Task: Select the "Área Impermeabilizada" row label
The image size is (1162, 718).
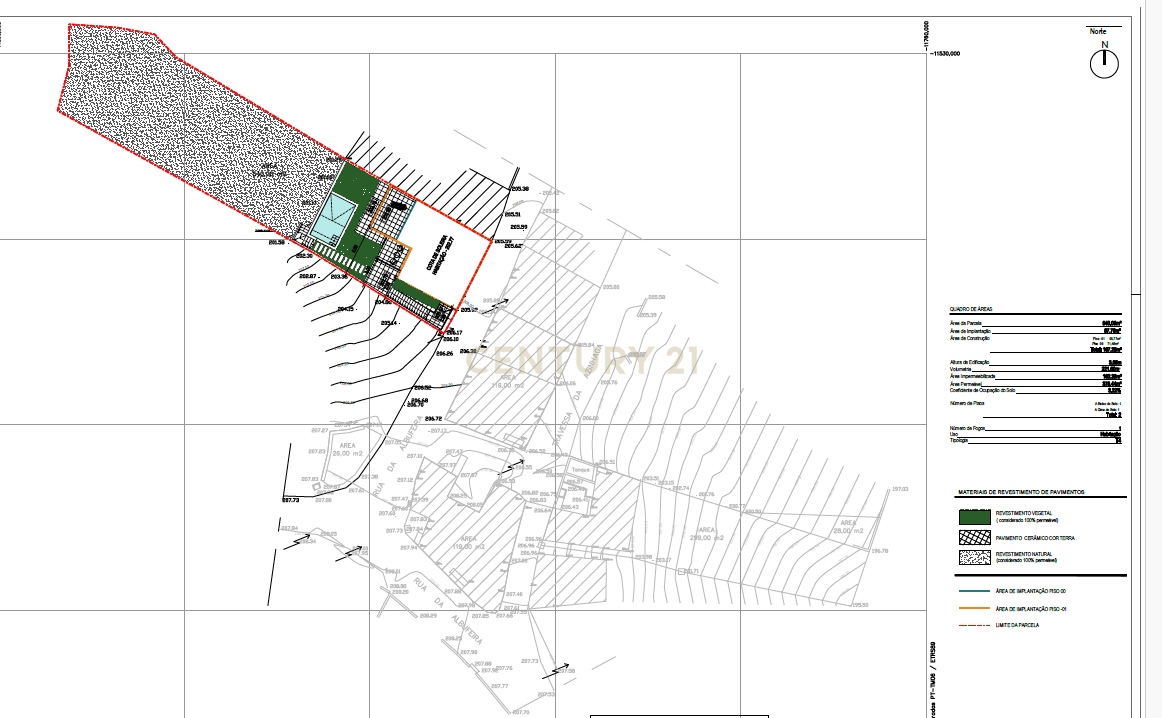Action: [972, 376]
